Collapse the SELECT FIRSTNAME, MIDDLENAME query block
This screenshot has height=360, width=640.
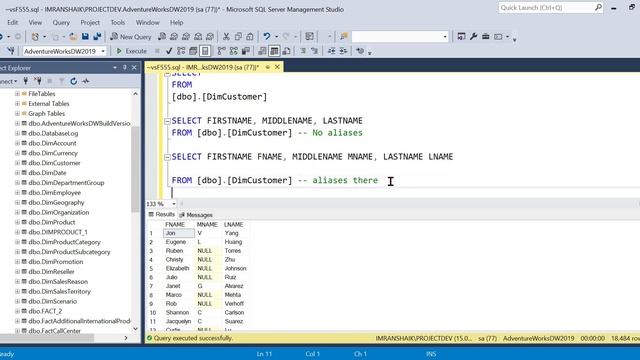point(167,121)
